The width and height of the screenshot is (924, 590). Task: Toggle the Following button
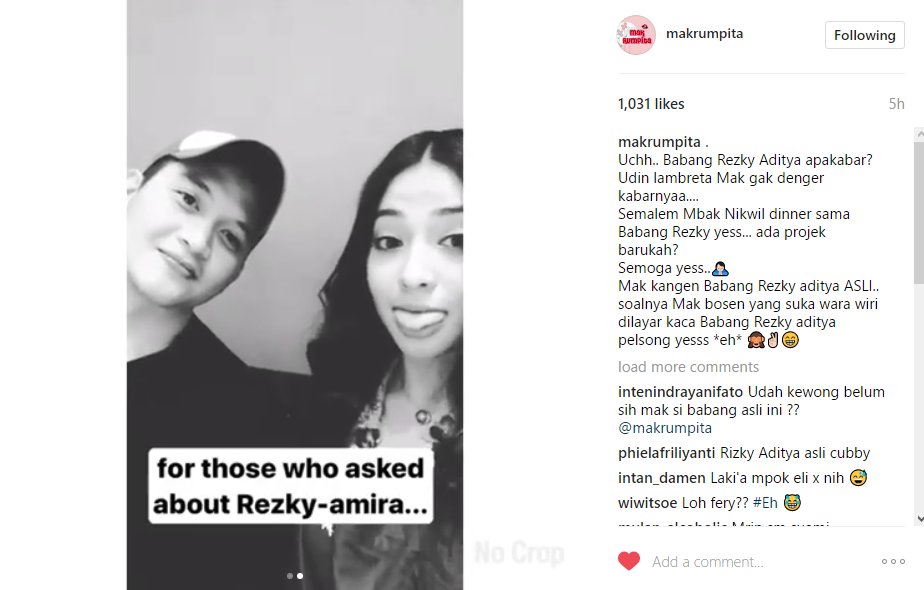coord(864,35)
